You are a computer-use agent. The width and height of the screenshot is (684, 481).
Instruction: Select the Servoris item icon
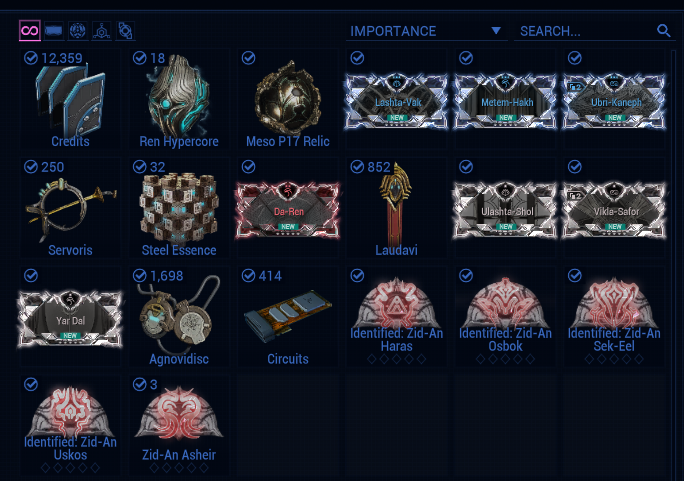[x=70, y=209]
